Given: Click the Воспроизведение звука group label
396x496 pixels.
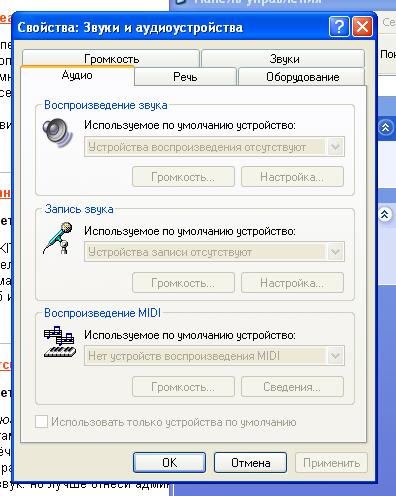Looking at the screenshot, I should click(x=106, y=105).
